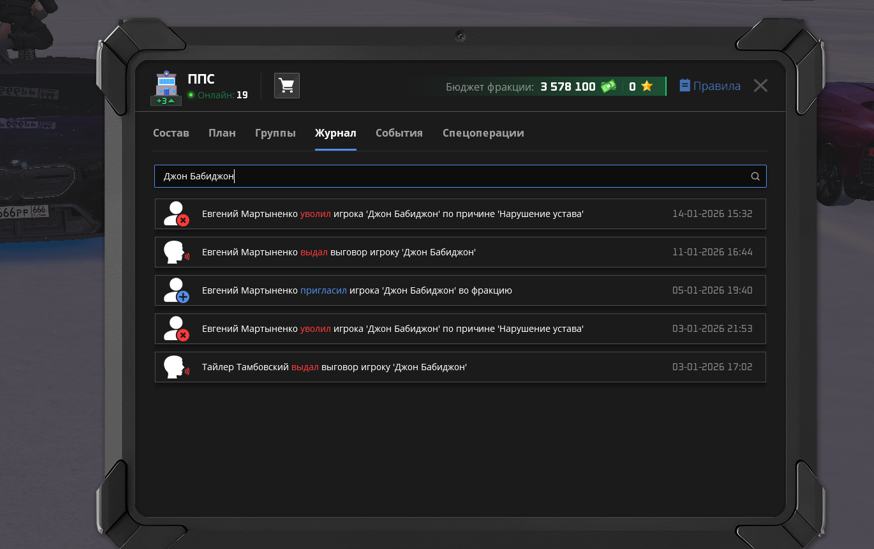Click the ППС faction building icon
Viewport: 874px width, 549px height.
pos(166,84)
